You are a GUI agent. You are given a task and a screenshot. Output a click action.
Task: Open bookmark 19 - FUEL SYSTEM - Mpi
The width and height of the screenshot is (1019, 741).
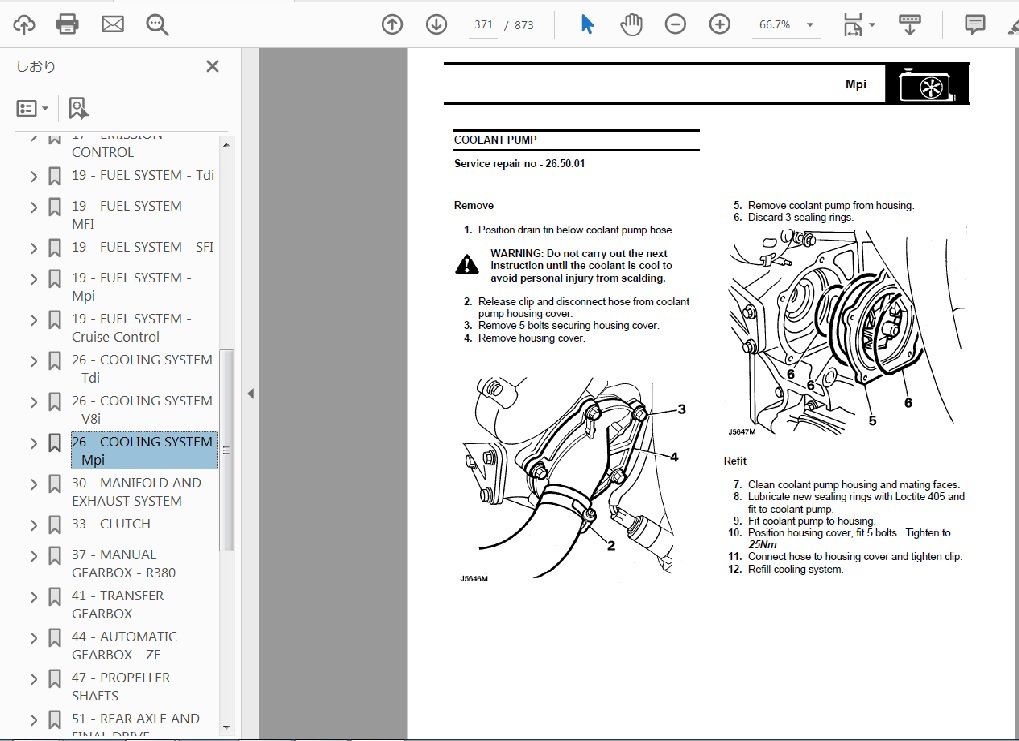click(x=131, y=287)
